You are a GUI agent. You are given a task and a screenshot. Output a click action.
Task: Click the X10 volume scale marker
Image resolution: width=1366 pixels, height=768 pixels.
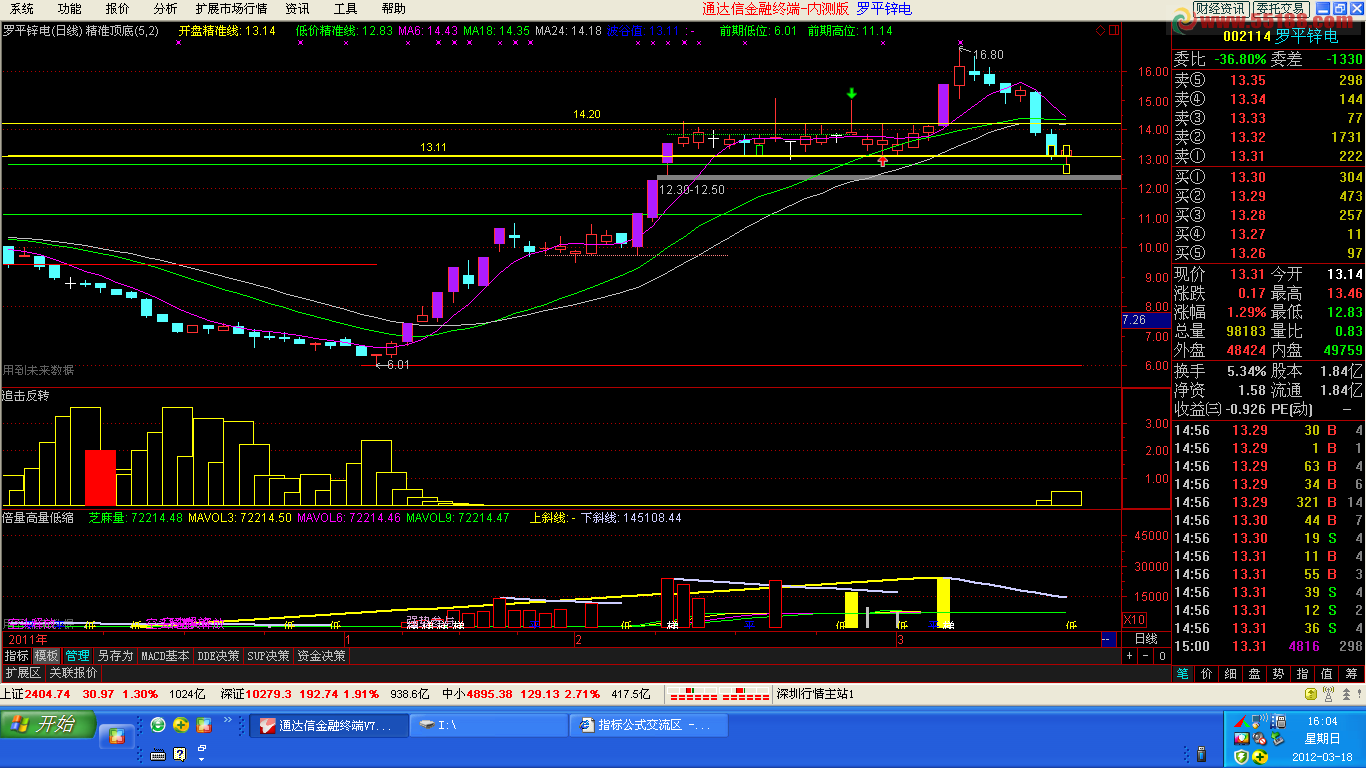pos(1135,619)
